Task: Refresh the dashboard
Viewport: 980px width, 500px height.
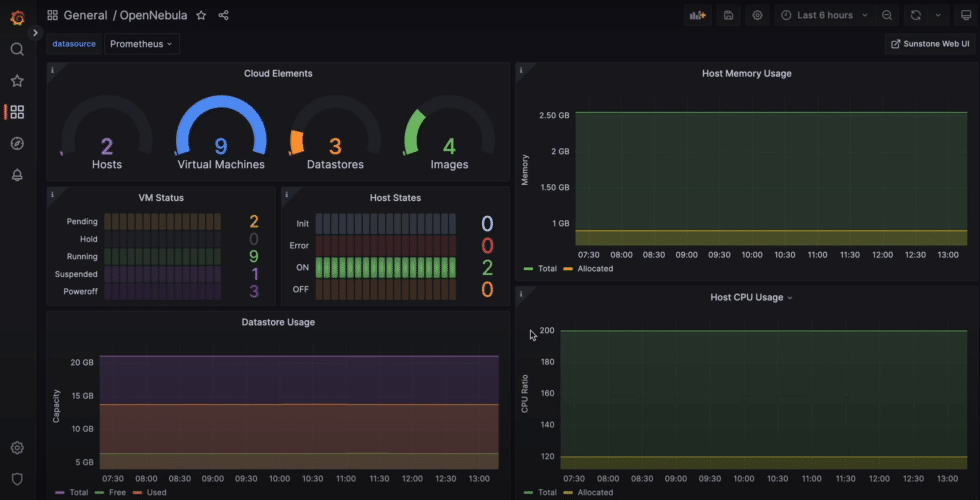Action: coord(916,16)
